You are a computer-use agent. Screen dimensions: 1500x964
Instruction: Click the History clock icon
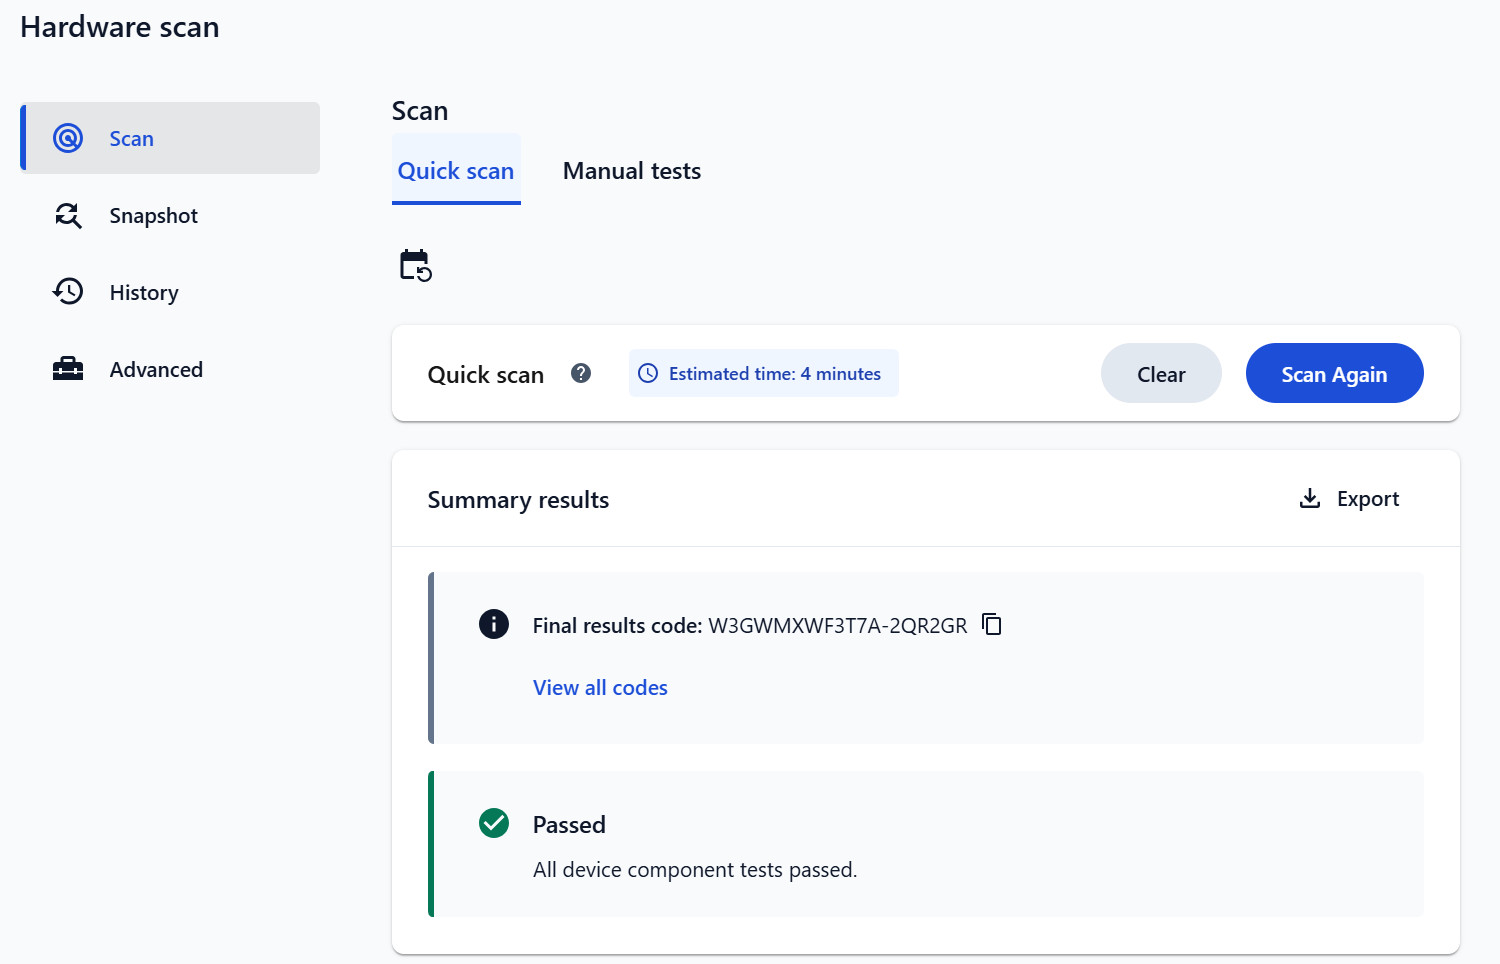(x=68, y=291)
